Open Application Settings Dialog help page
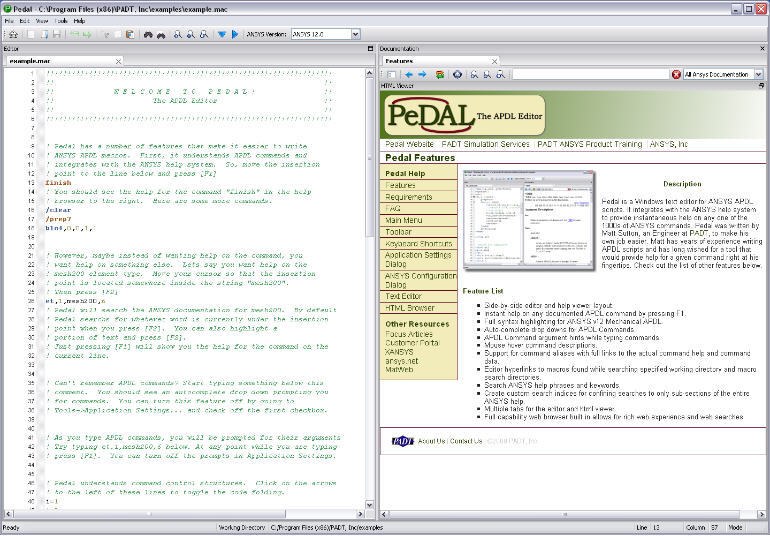This screenshot has width=770, height=536. click(418, 259)
